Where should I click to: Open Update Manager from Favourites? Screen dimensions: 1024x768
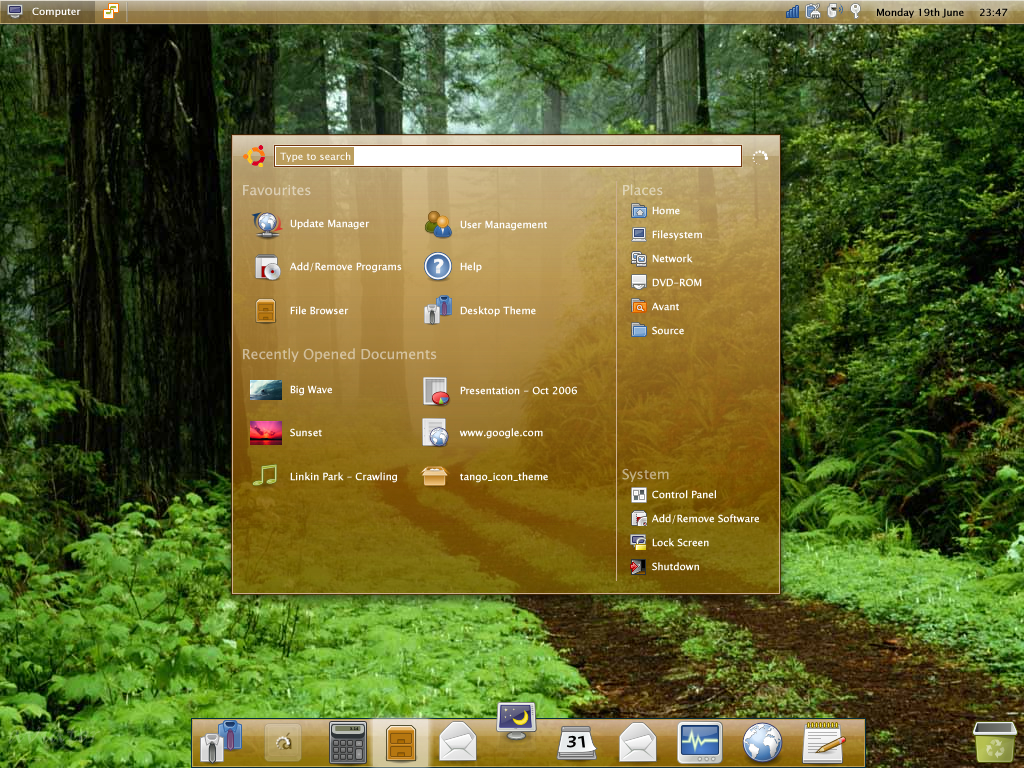point(311,224)
